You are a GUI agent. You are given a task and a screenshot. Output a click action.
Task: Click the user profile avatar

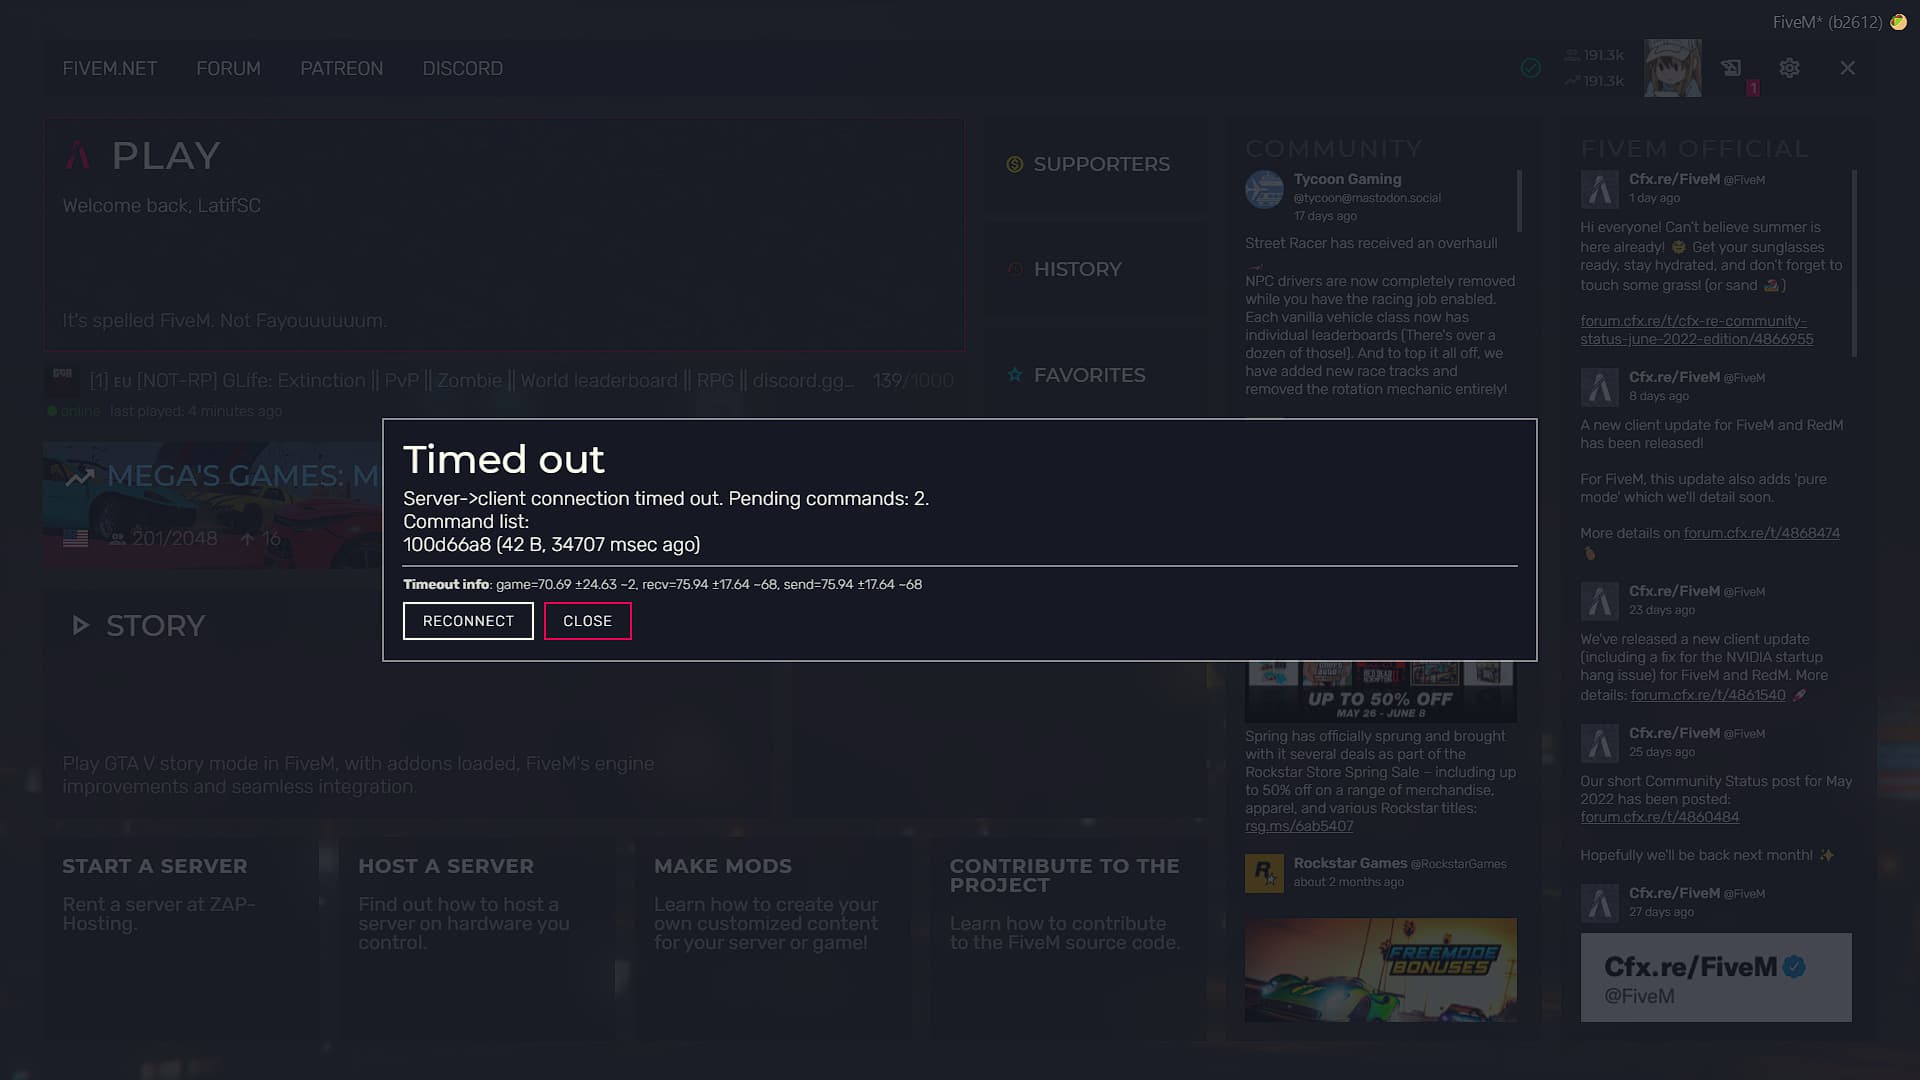pyautogui.click(x=1672, y=68)
